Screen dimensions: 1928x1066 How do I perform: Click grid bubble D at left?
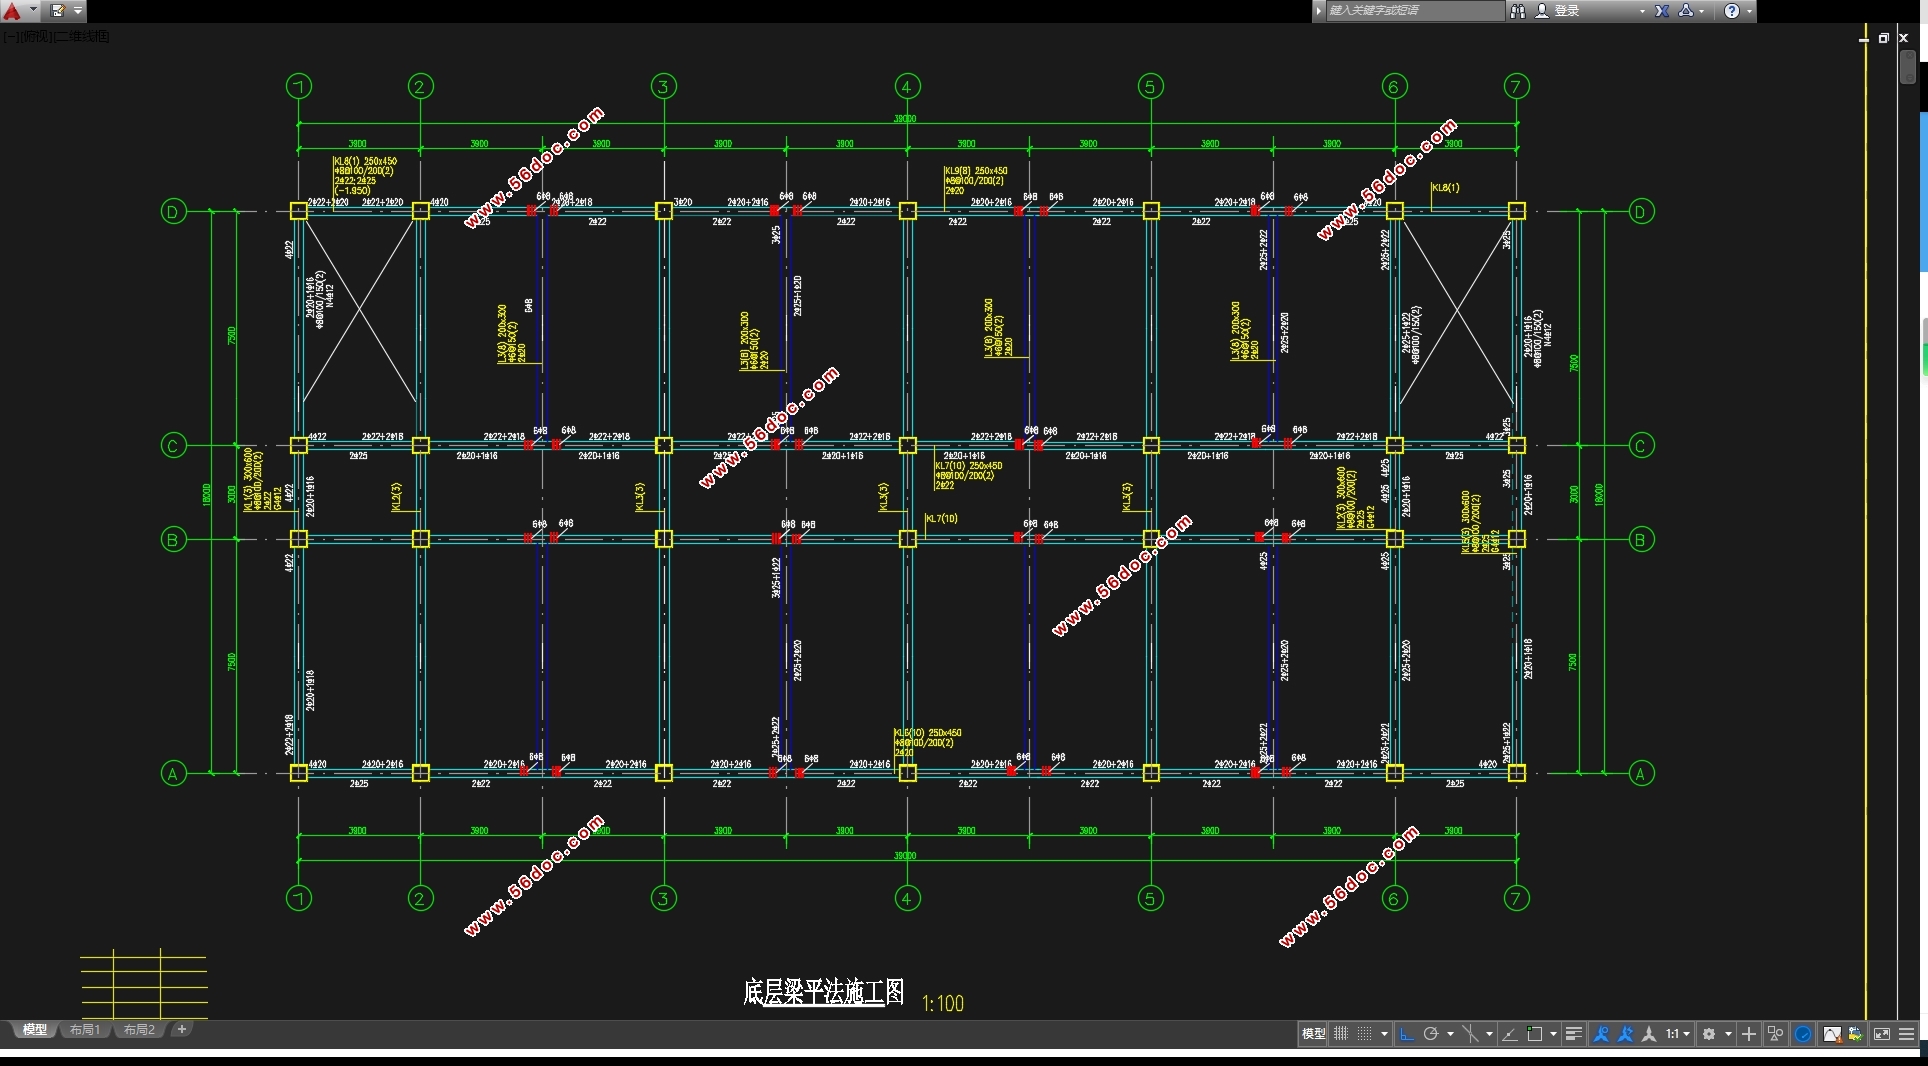173,211
